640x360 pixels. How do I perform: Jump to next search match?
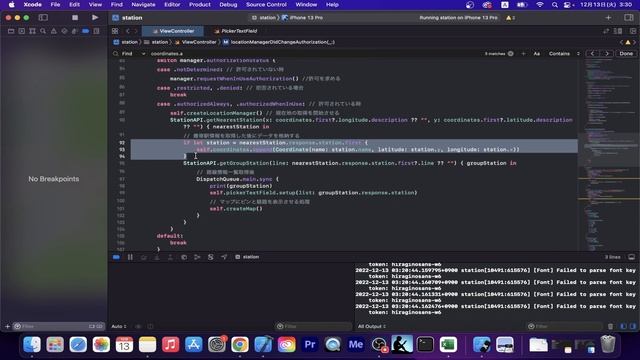(x=607, y=53)
